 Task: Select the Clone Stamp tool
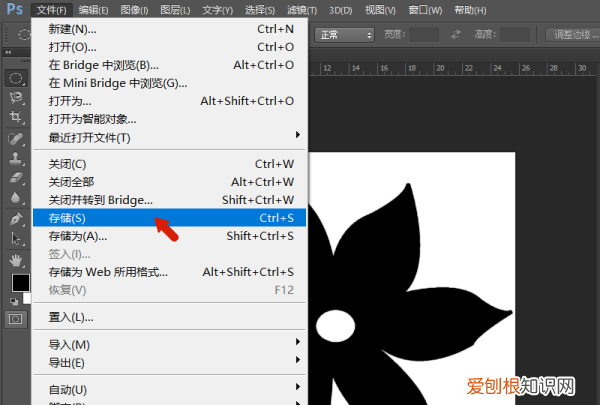pyautogui.click(x=16, y=158)
